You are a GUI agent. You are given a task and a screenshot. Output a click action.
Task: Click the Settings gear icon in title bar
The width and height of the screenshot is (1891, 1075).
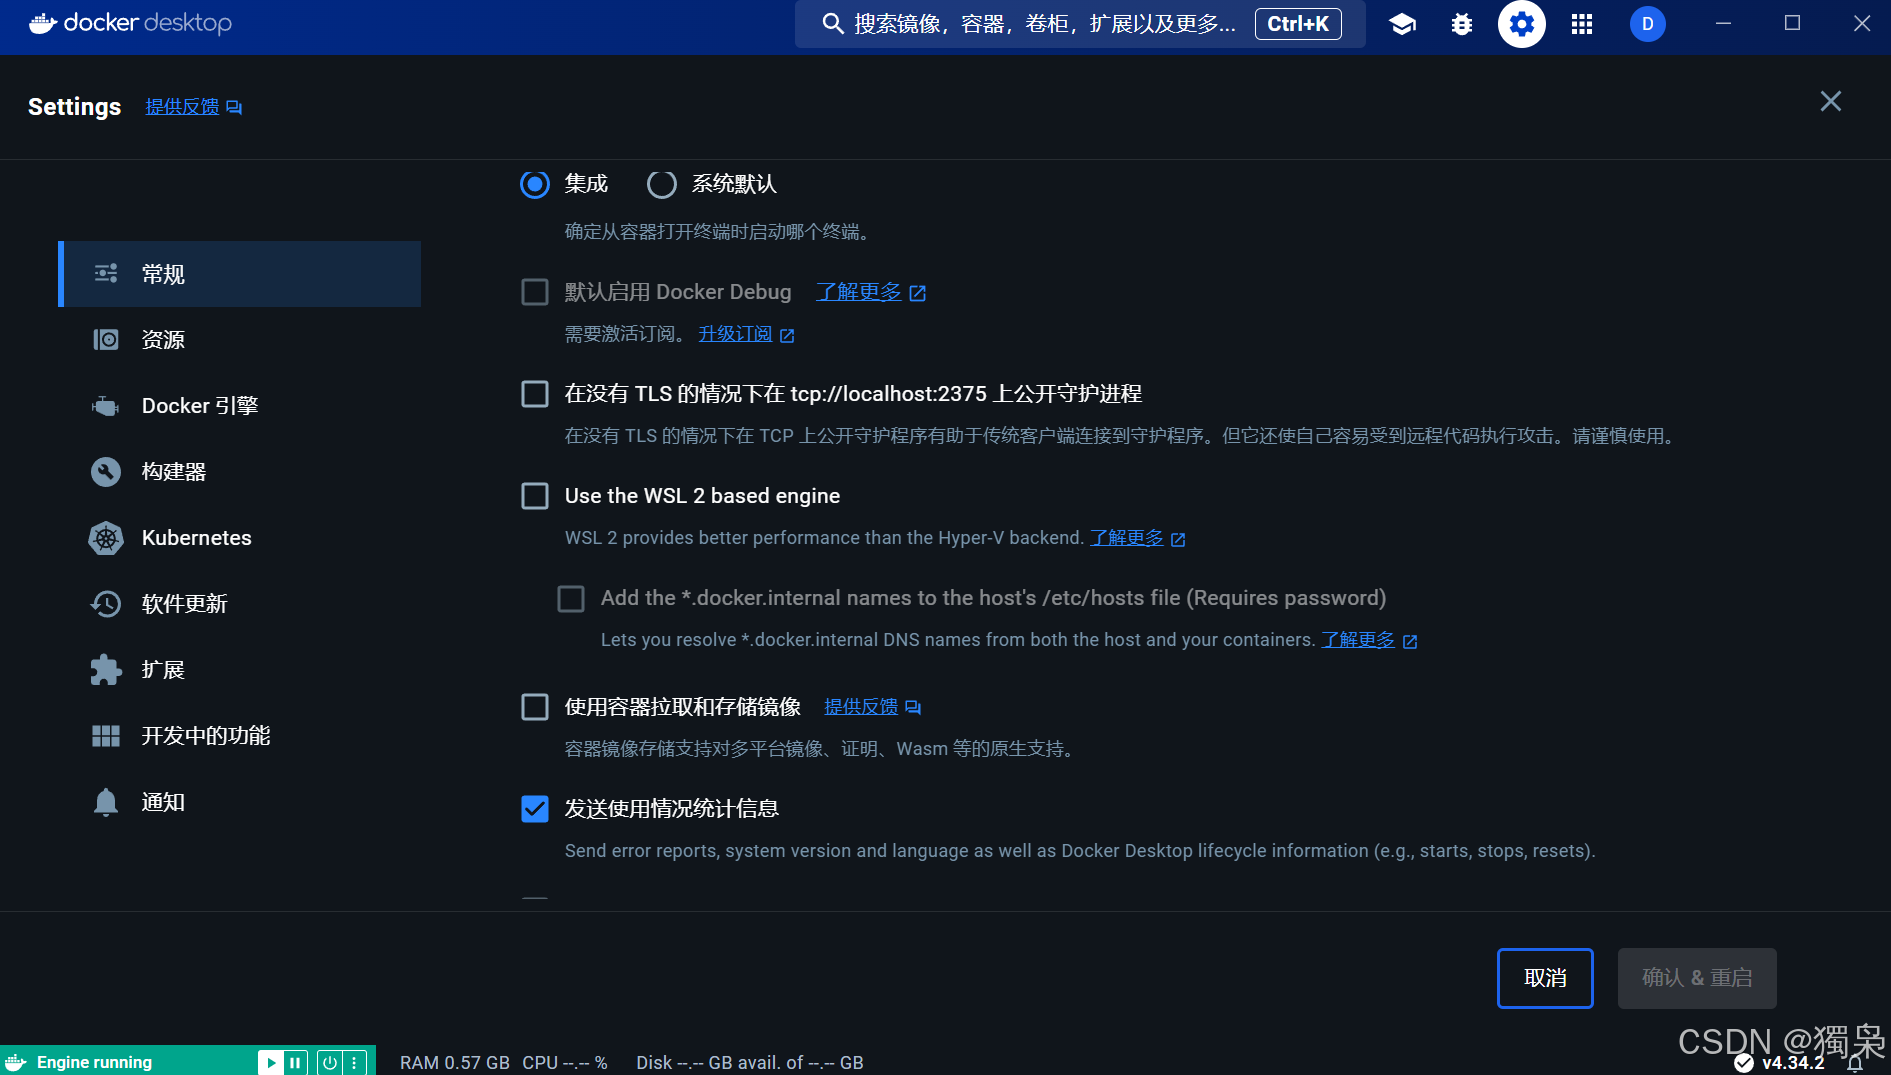tap(1521, 24)
